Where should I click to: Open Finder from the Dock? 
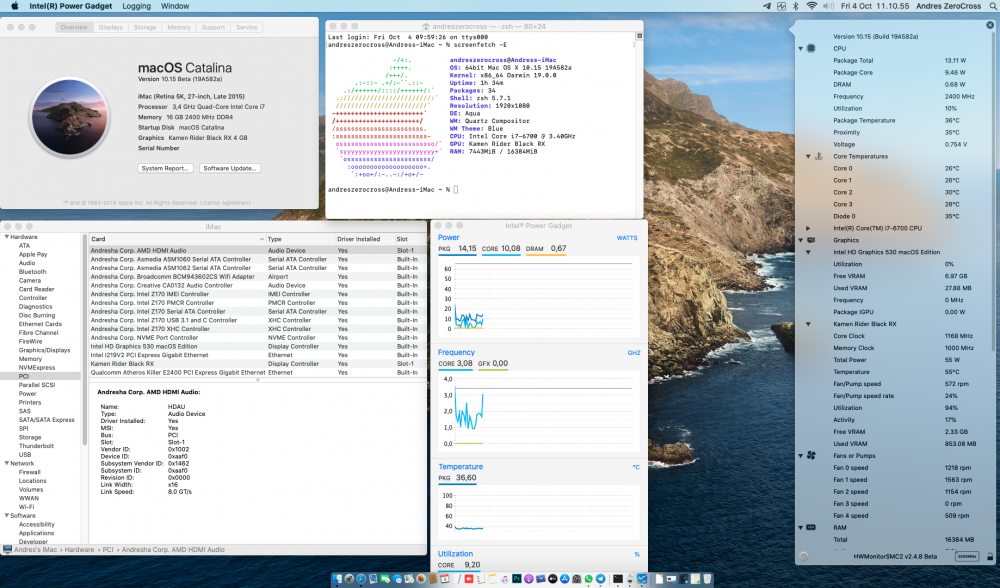337,578
